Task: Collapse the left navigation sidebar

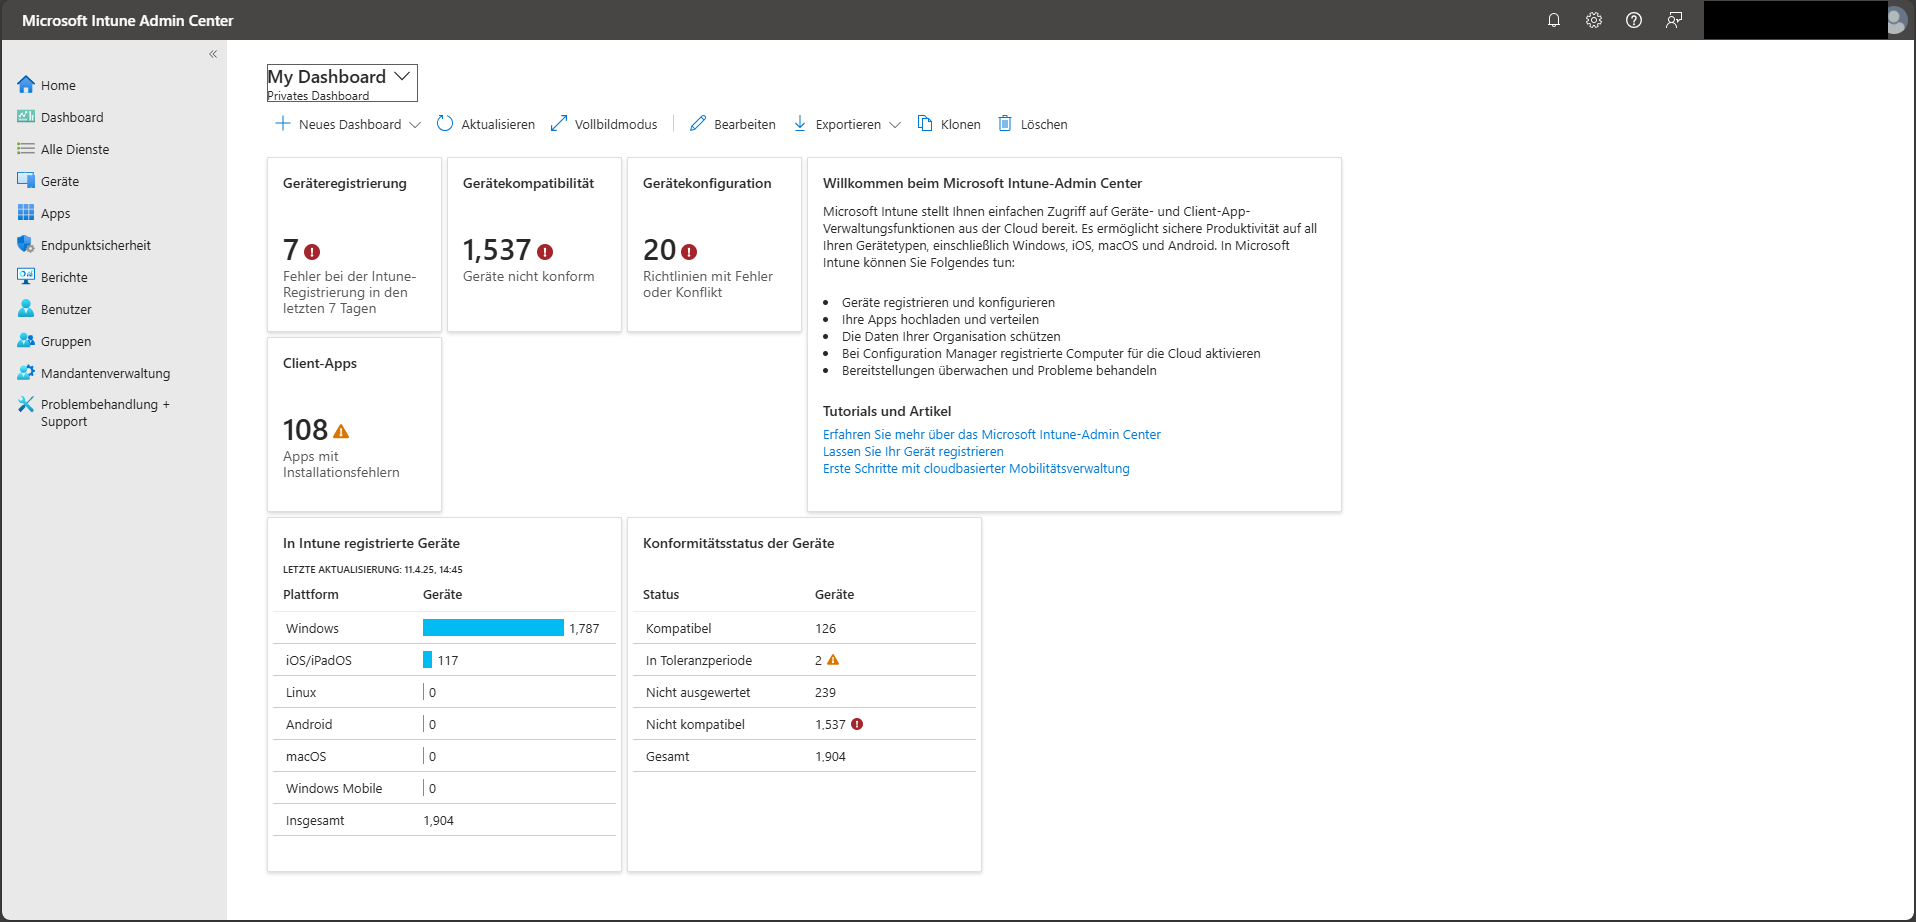Action: 213,54
